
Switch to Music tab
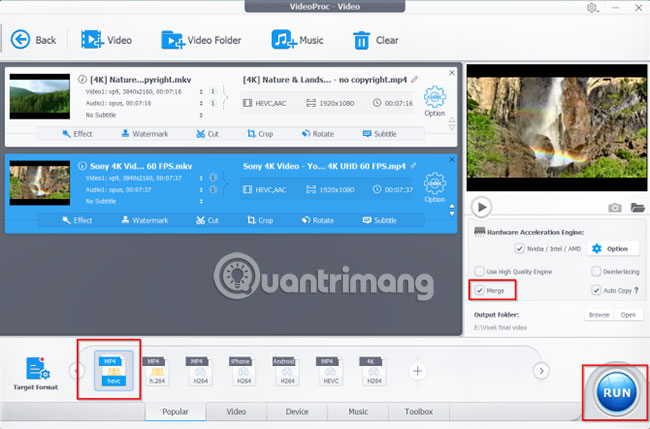coord(358,411)
